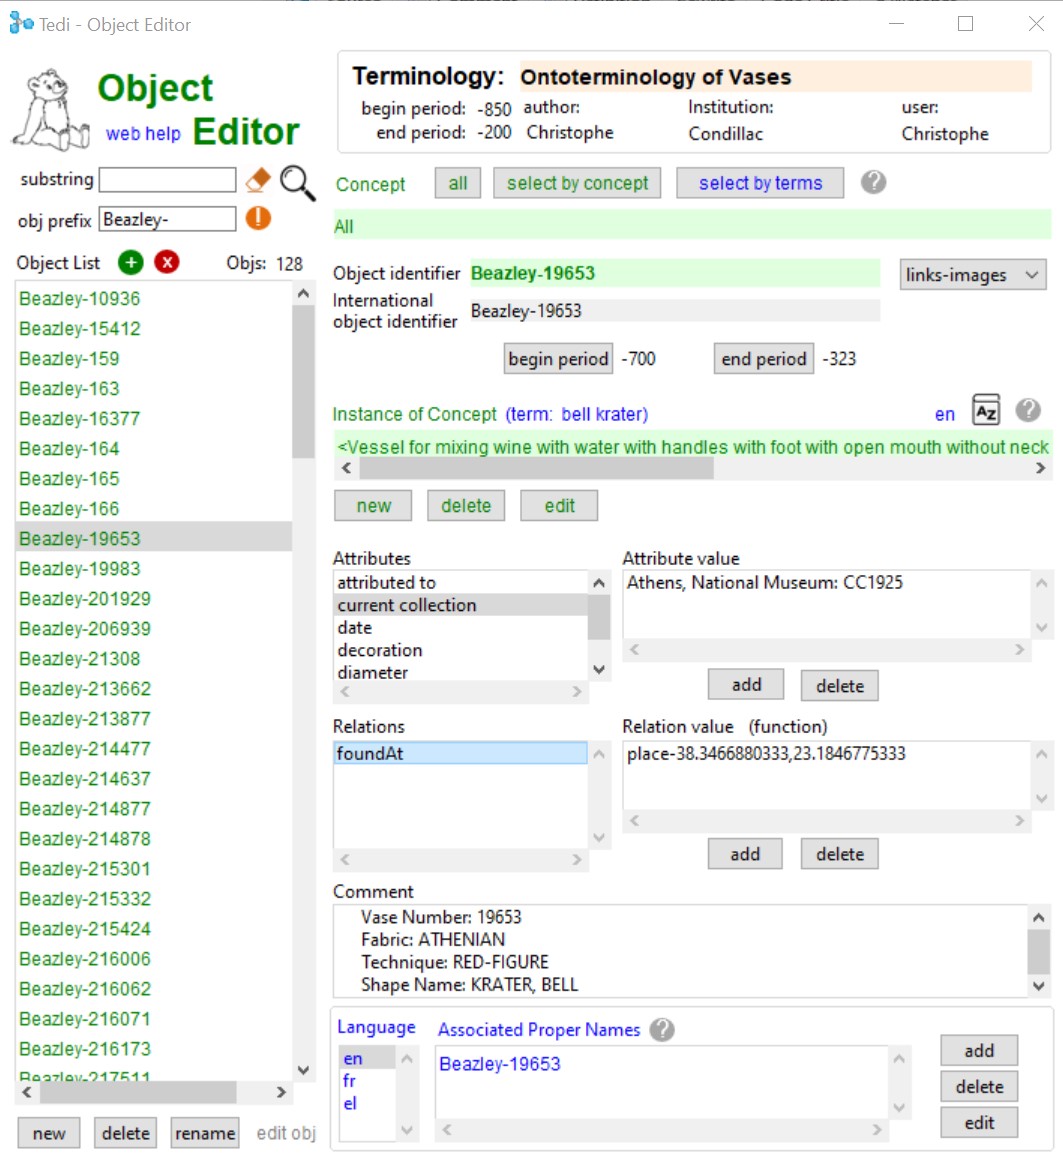The width and height of the screenshot is (1063, 1156).
Task: Click the Tedi bear logo
Action: point(50,105)
